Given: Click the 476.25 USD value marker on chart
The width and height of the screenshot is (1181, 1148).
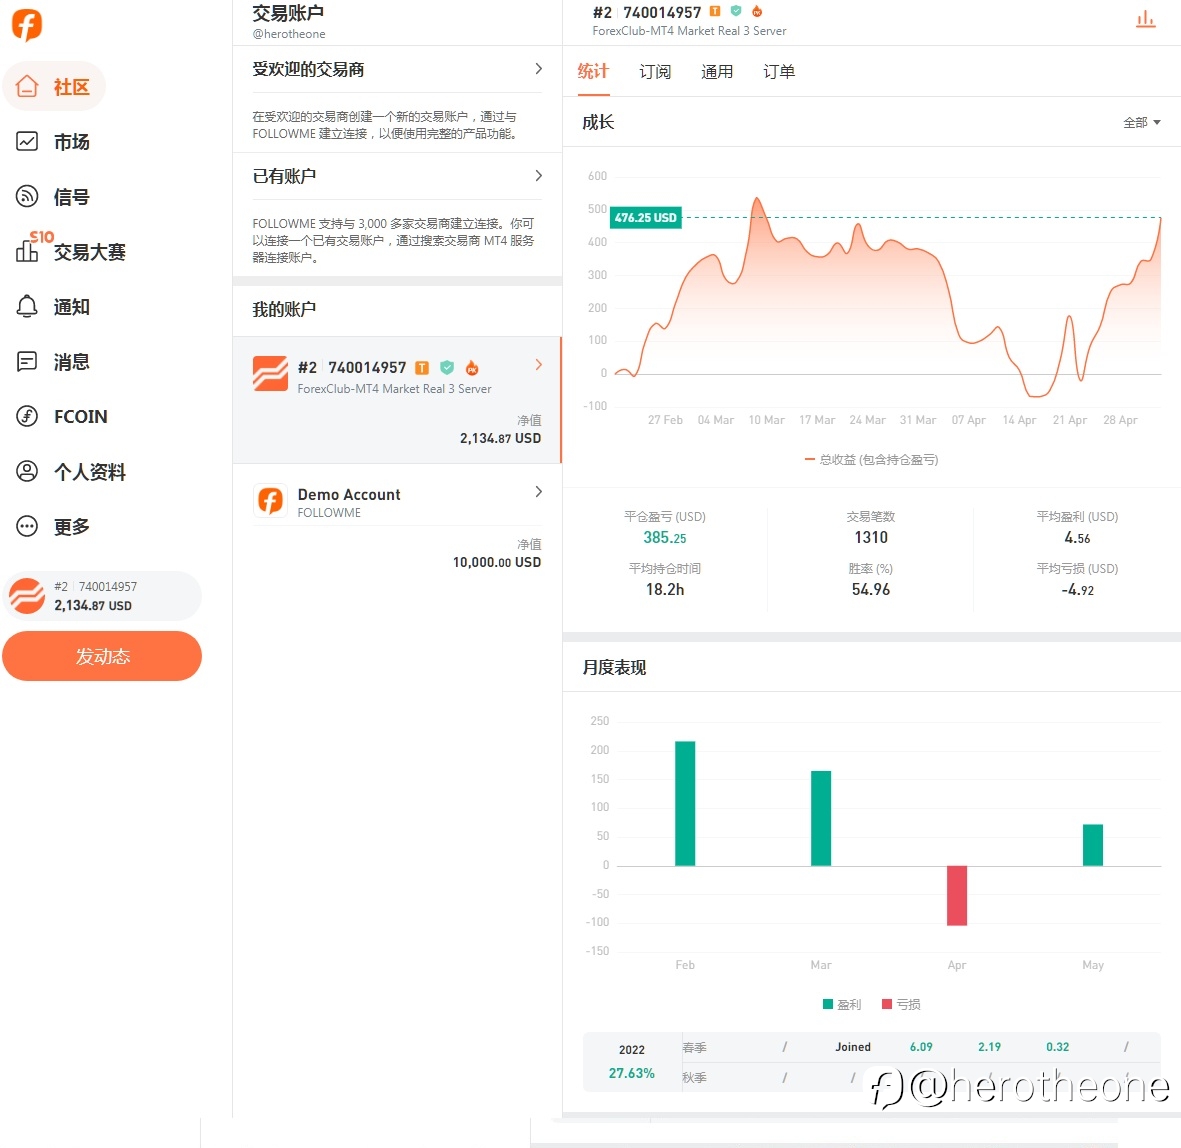Looking at the screenshot, I should click(645, 218).
